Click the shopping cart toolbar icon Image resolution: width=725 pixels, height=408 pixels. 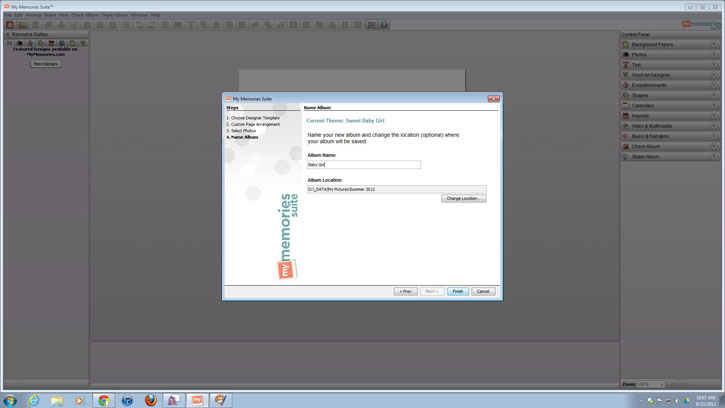tap(371, 25)
